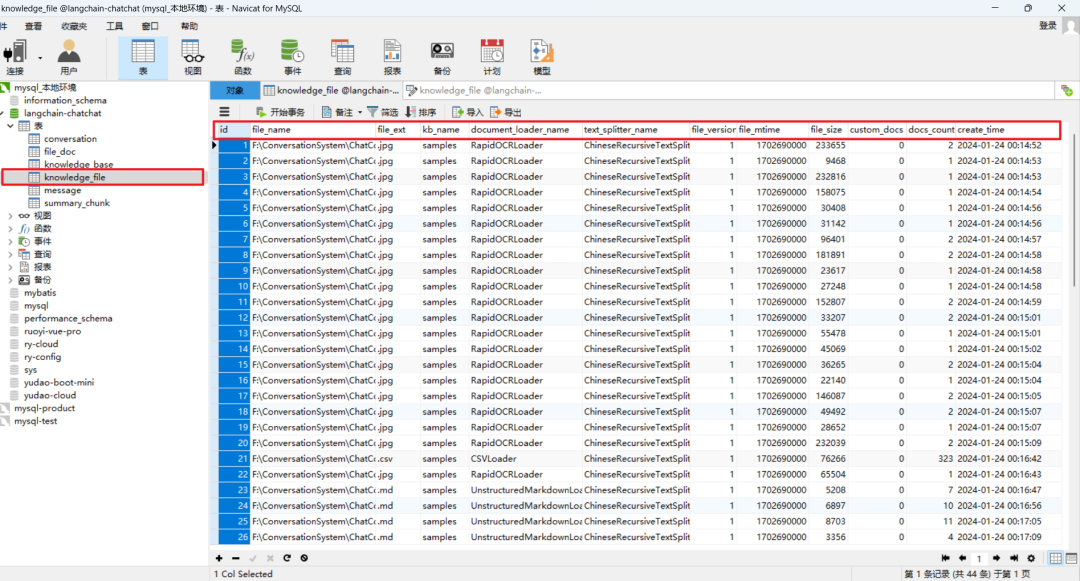Viewport: 1080px width, 581px height.
Task: Click the 函数 (Function) toolbar icon
Action: coord(242,58)
